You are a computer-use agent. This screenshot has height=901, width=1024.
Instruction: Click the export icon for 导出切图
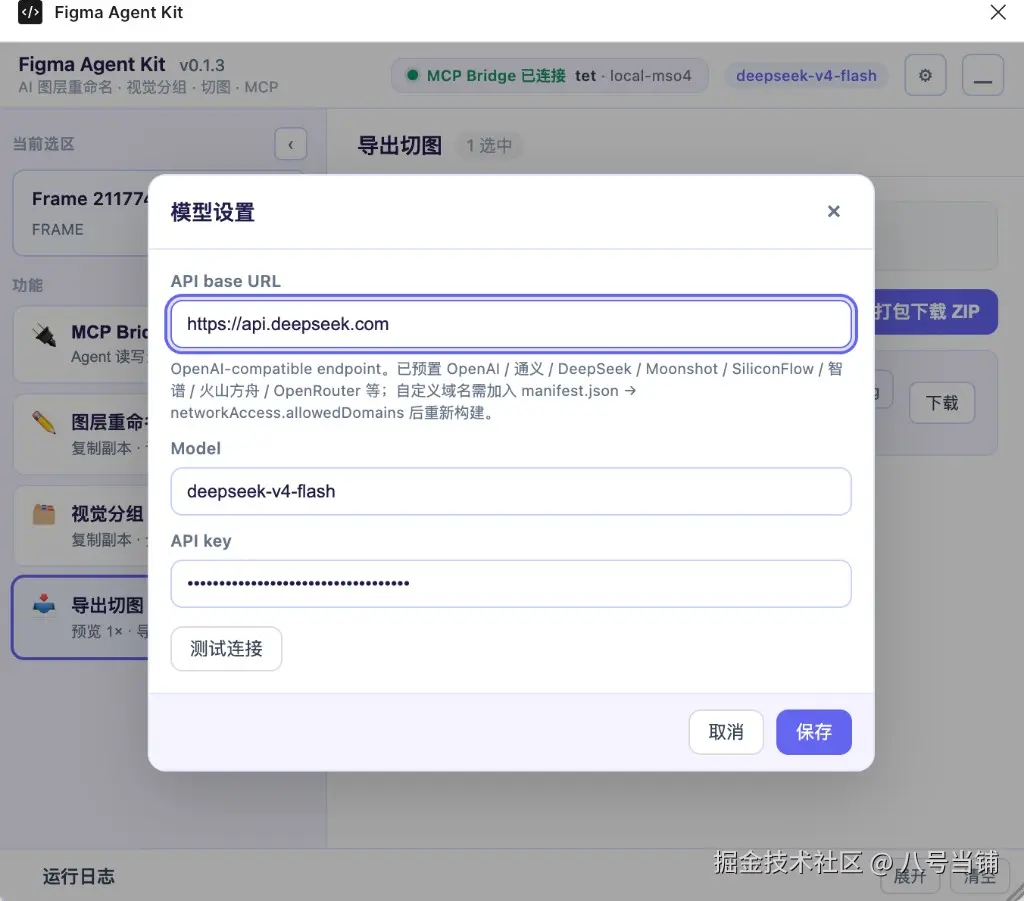click(44, 605)
